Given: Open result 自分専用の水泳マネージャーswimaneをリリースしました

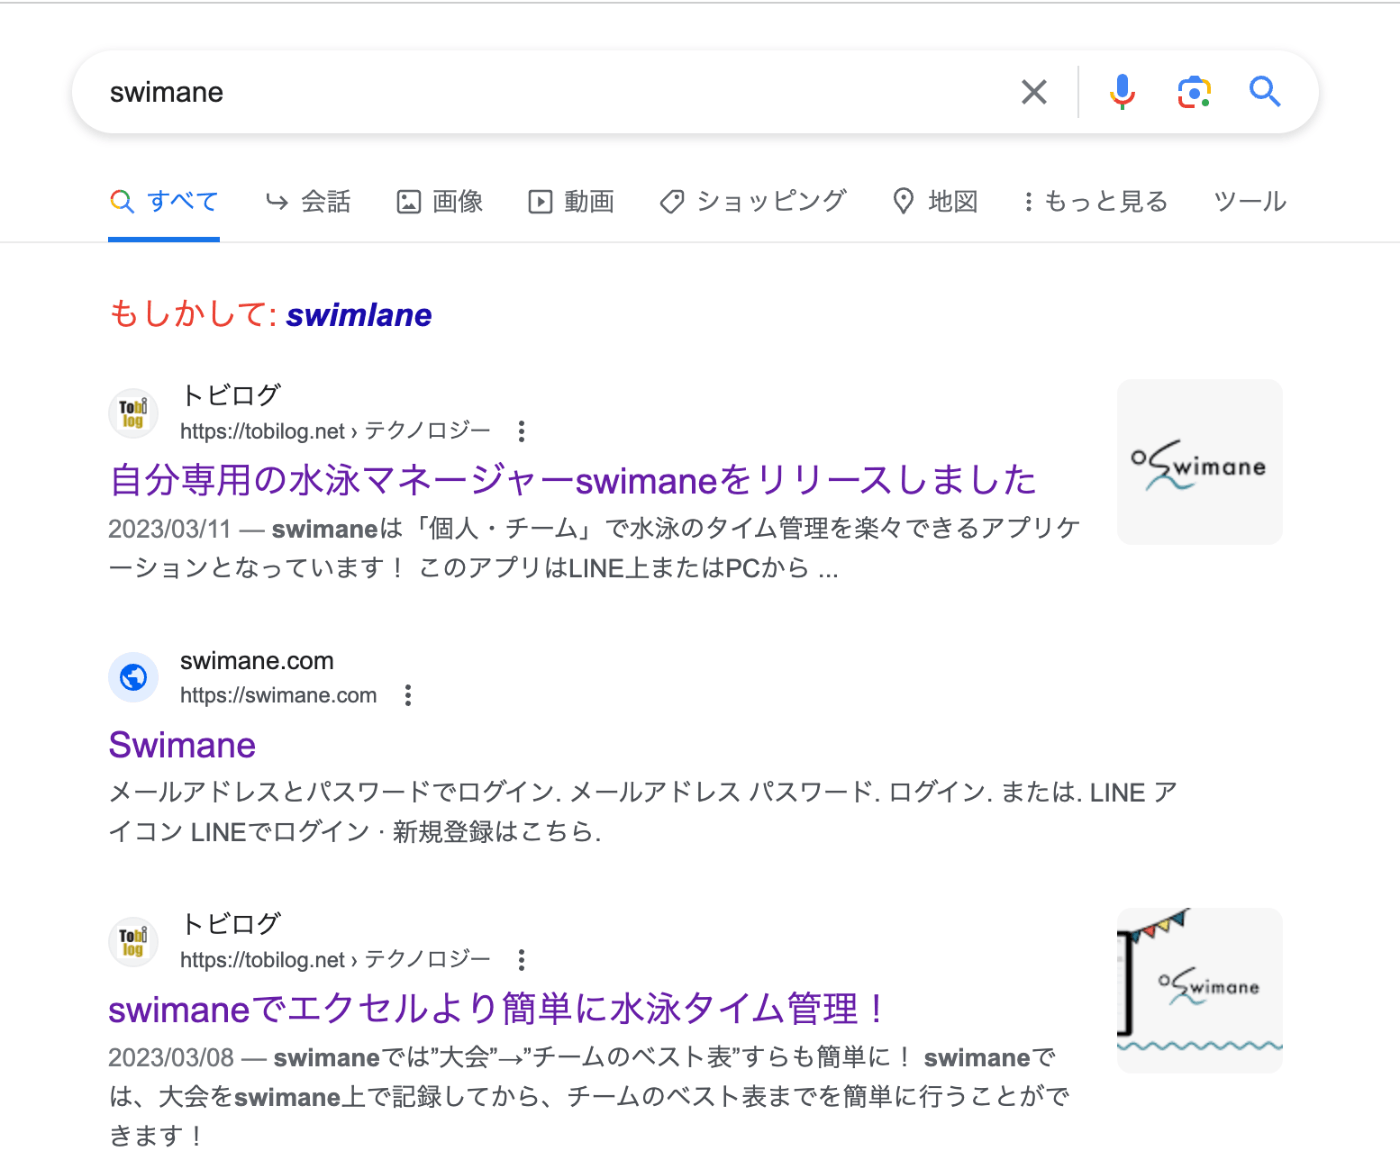Looking at the screenshot, I should [x=573, y=480].
